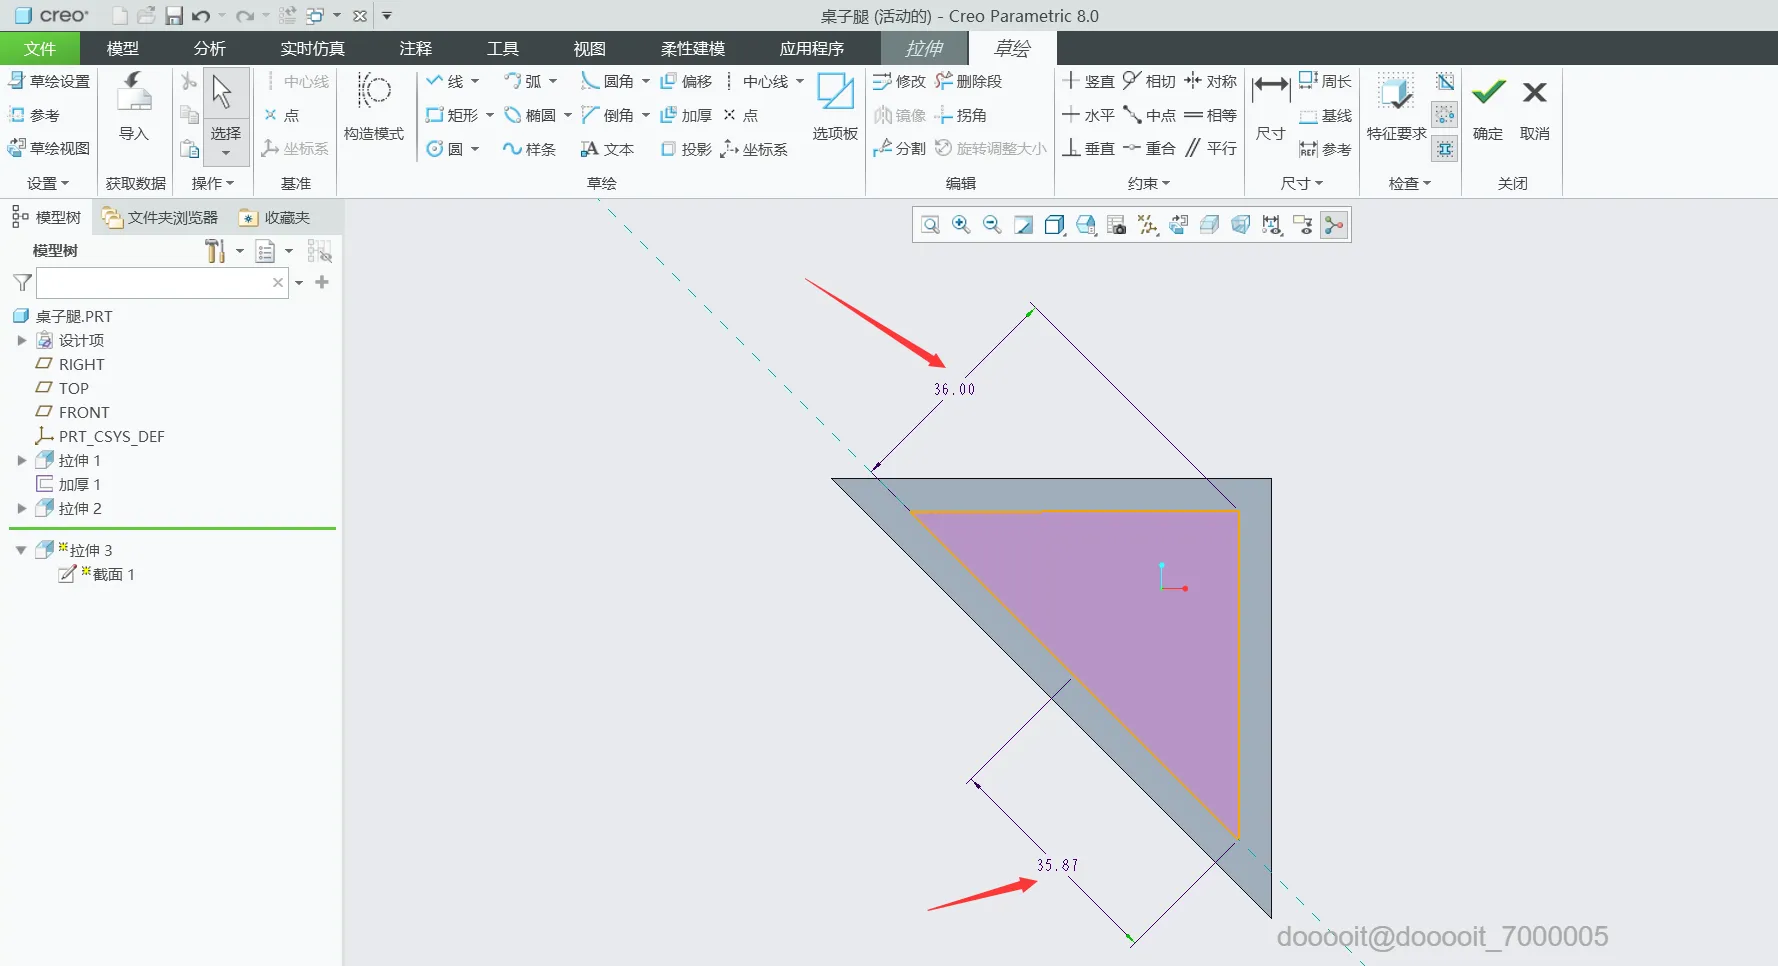Toggle Construction Mode
Image resolution: width=1778 pixels, height=966 pixels.
[x=374, y=106]
